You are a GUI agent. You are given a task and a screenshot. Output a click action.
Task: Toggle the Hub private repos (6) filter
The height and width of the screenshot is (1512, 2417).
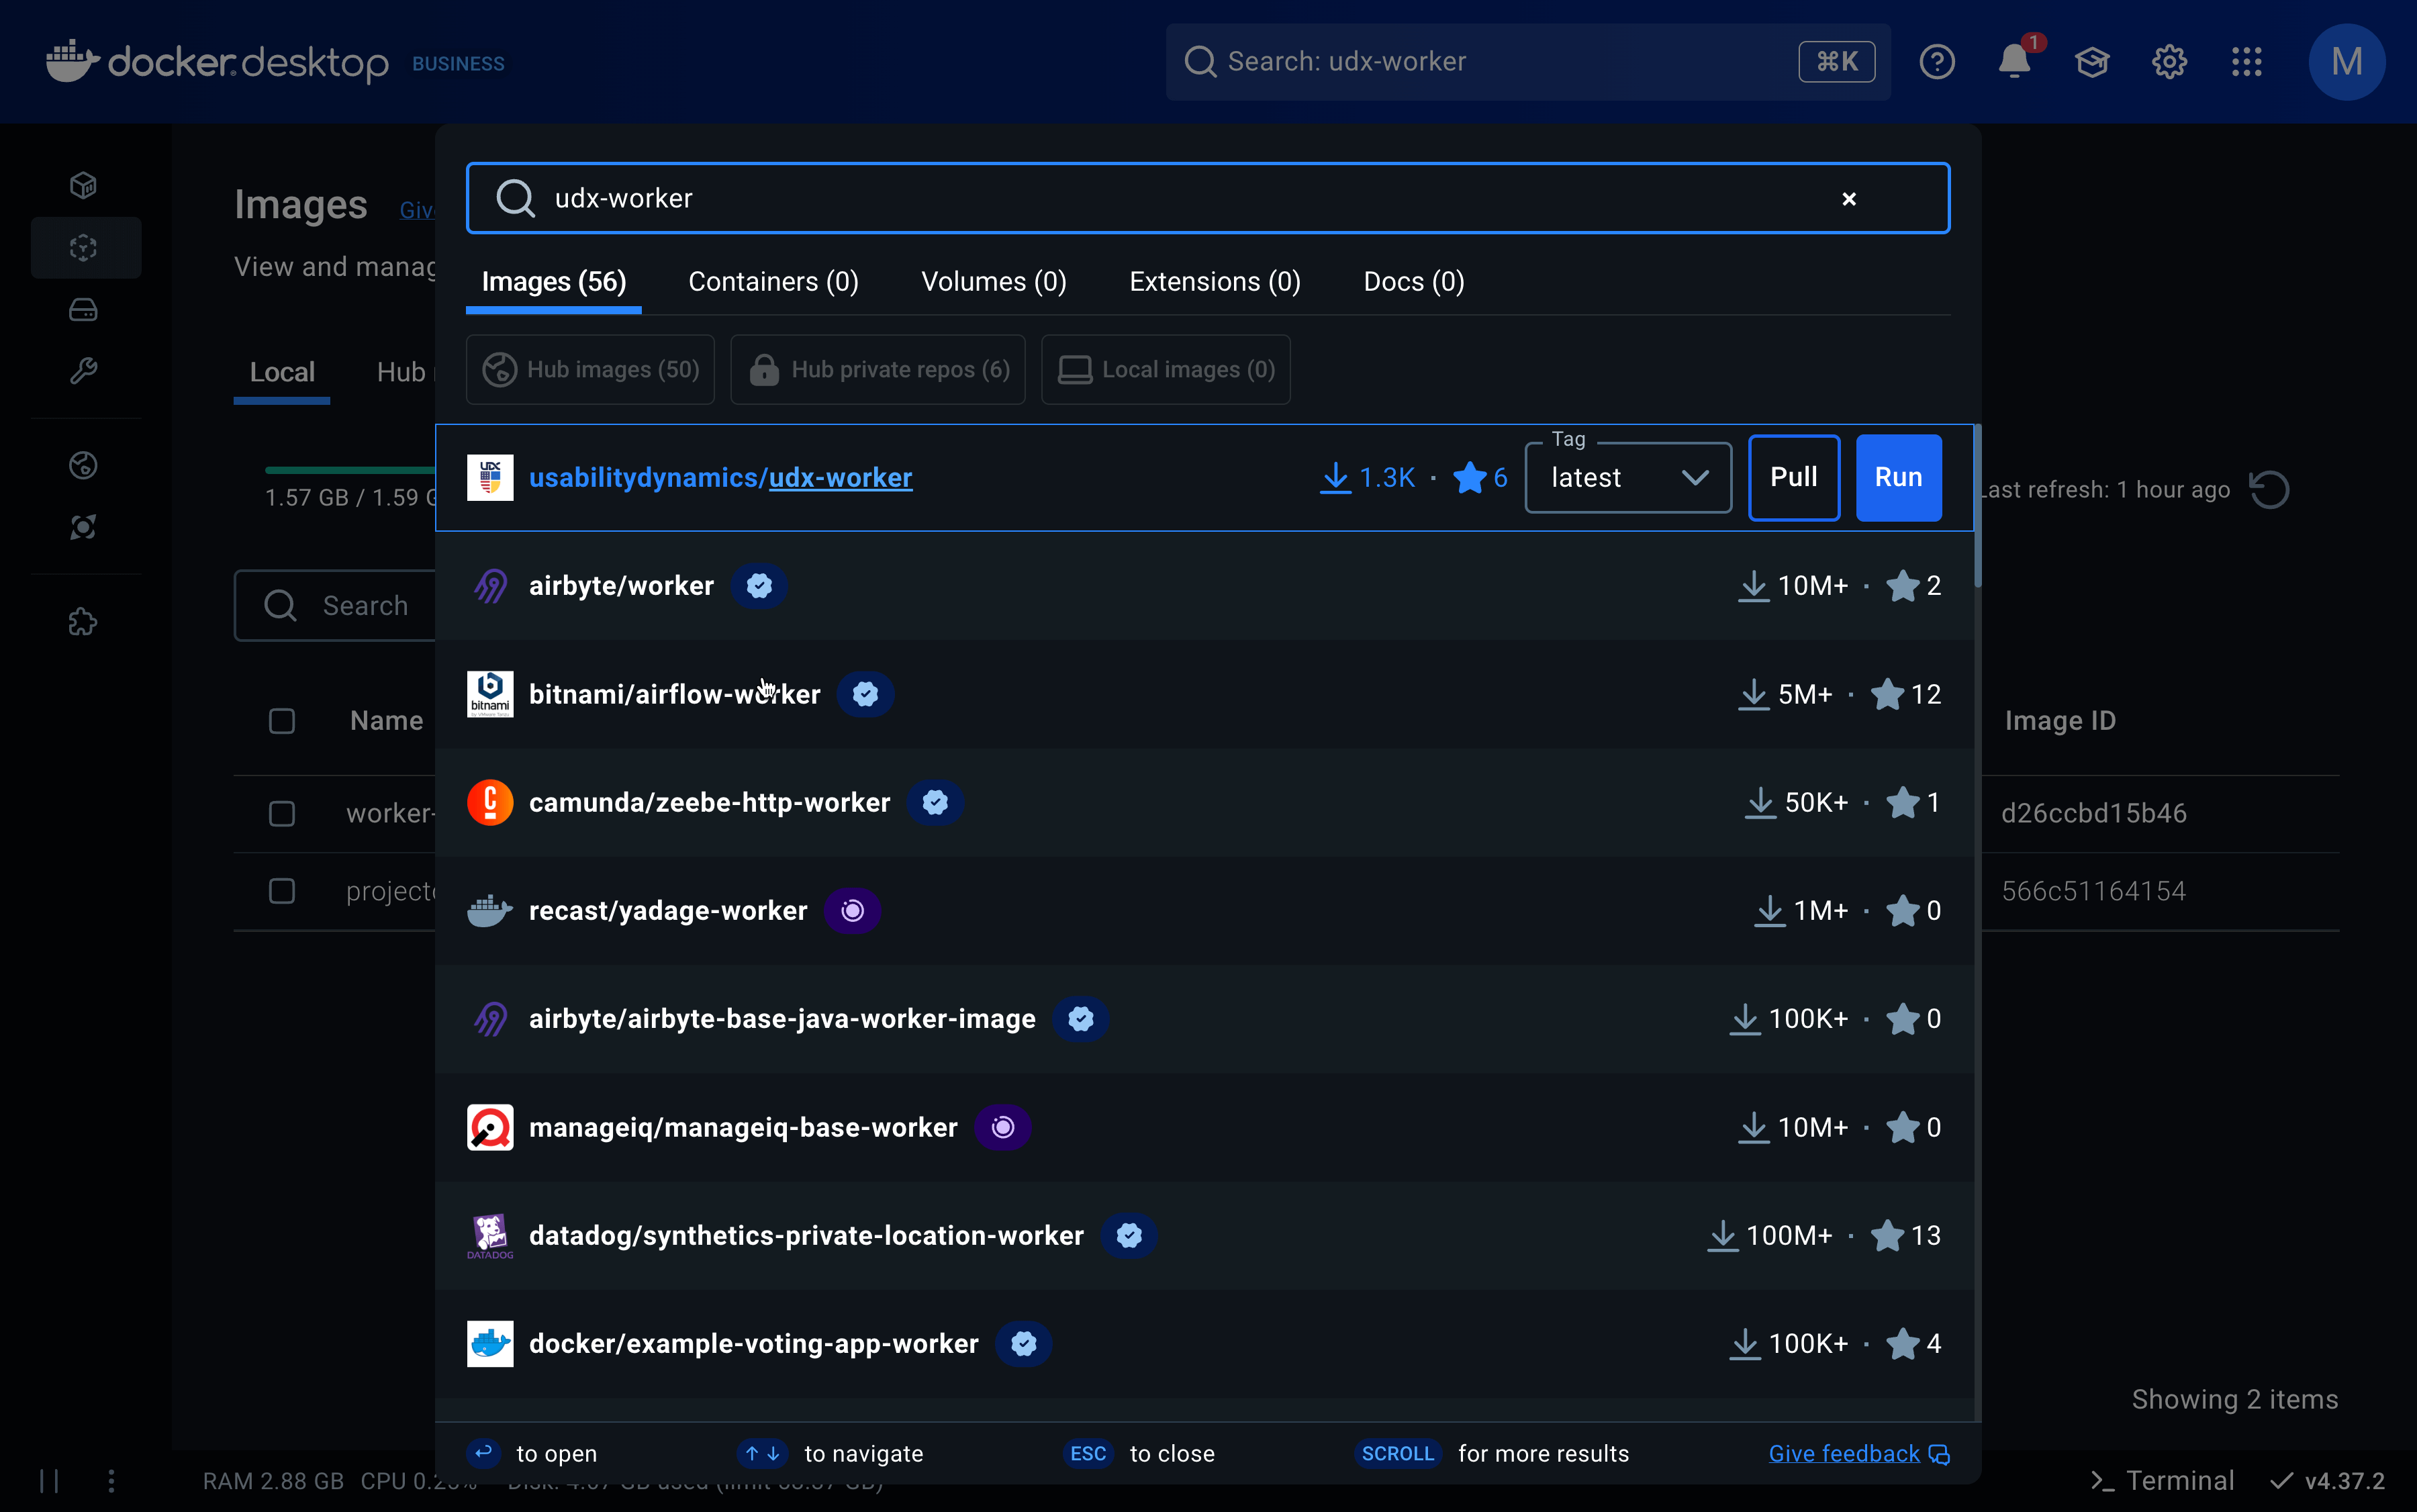pyautogui.click(x=878, y=369)
